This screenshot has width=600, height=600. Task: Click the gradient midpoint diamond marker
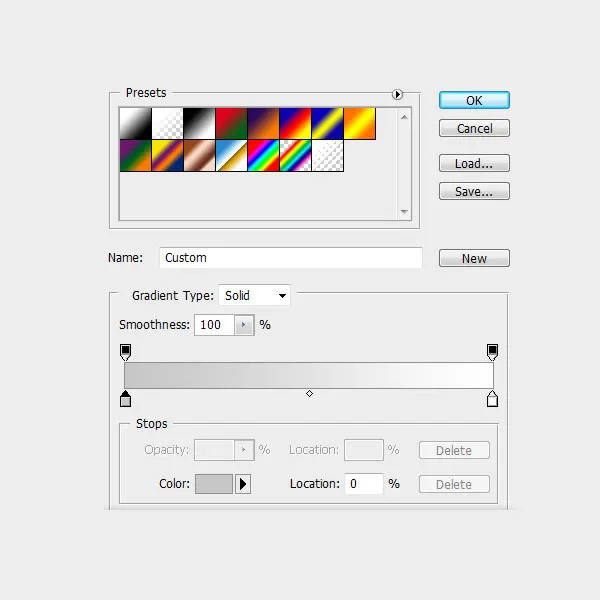pyautogui.click(x=309, y=394)
